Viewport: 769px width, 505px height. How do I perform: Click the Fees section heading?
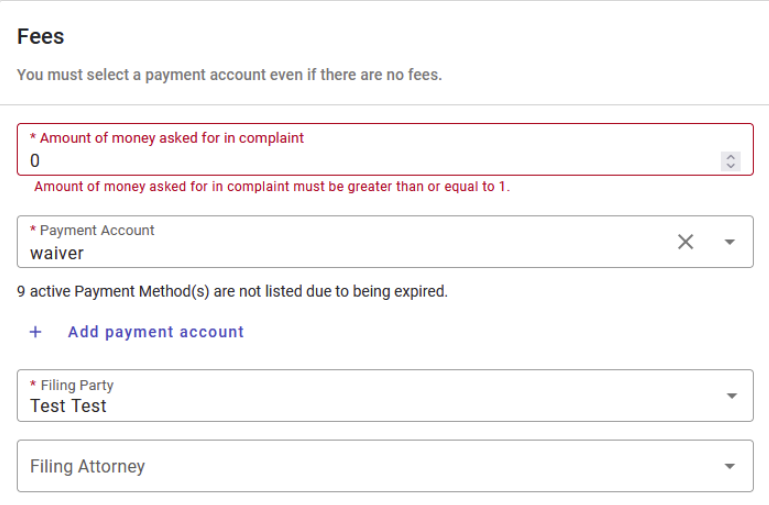click(x=41, y=37)
